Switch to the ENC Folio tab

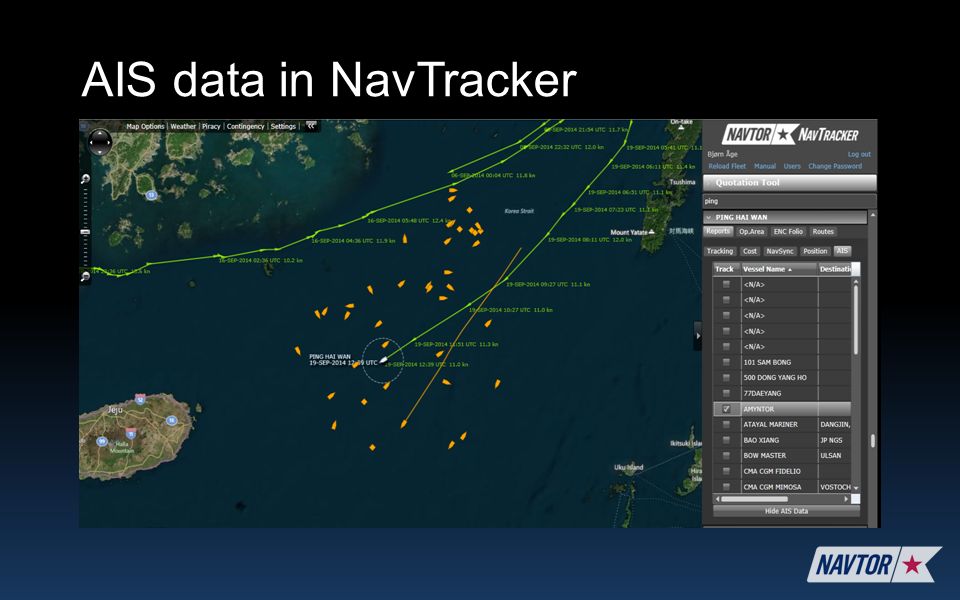[788, 231]
